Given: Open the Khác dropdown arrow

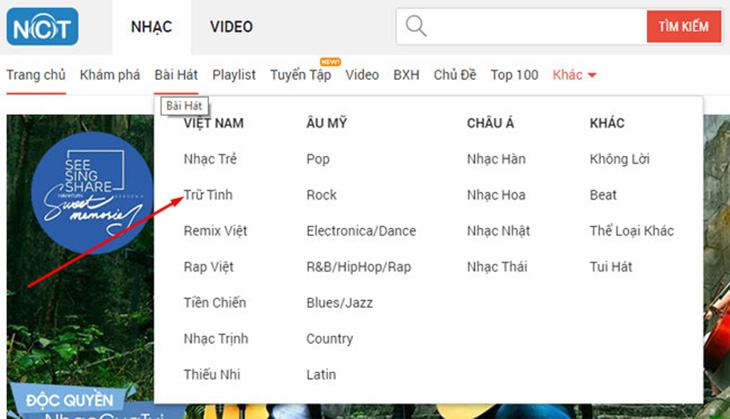Looking at the screenshot, I should [x=592, y=75].
